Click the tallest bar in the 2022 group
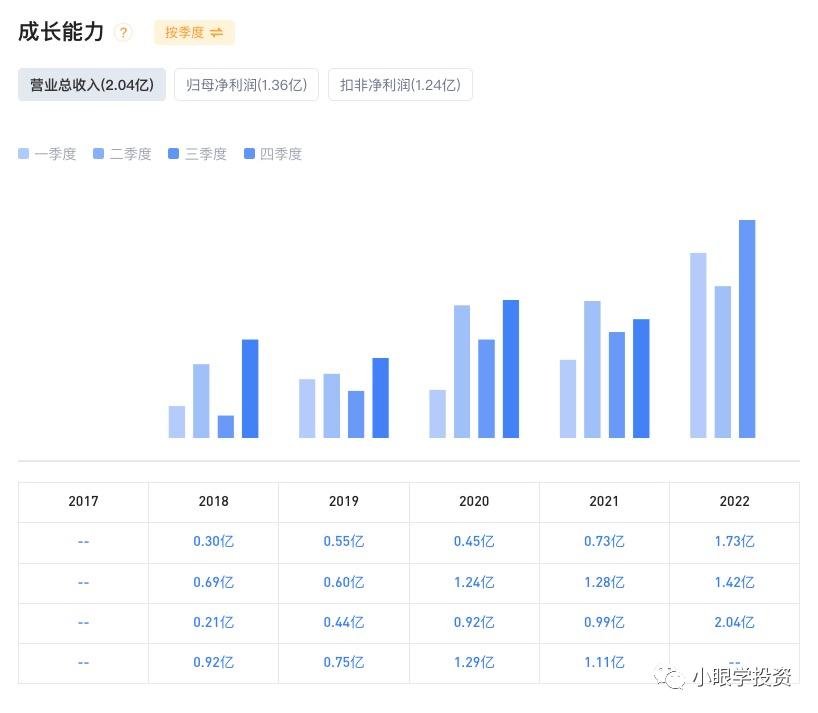Viewport: 818px width, 713px height. pyautogui.click(x=746, y=328)
